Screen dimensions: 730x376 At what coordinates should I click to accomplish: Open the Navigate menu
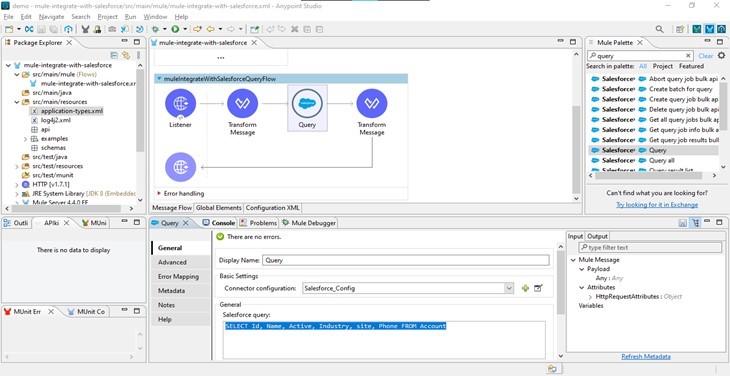pos(51,17)
